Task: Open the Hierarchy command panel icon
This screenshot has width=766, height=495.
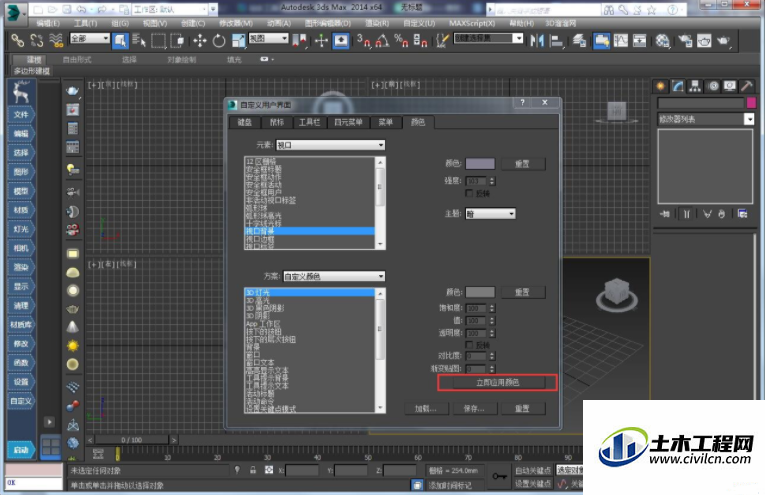Action: click(x=695, y=86)
